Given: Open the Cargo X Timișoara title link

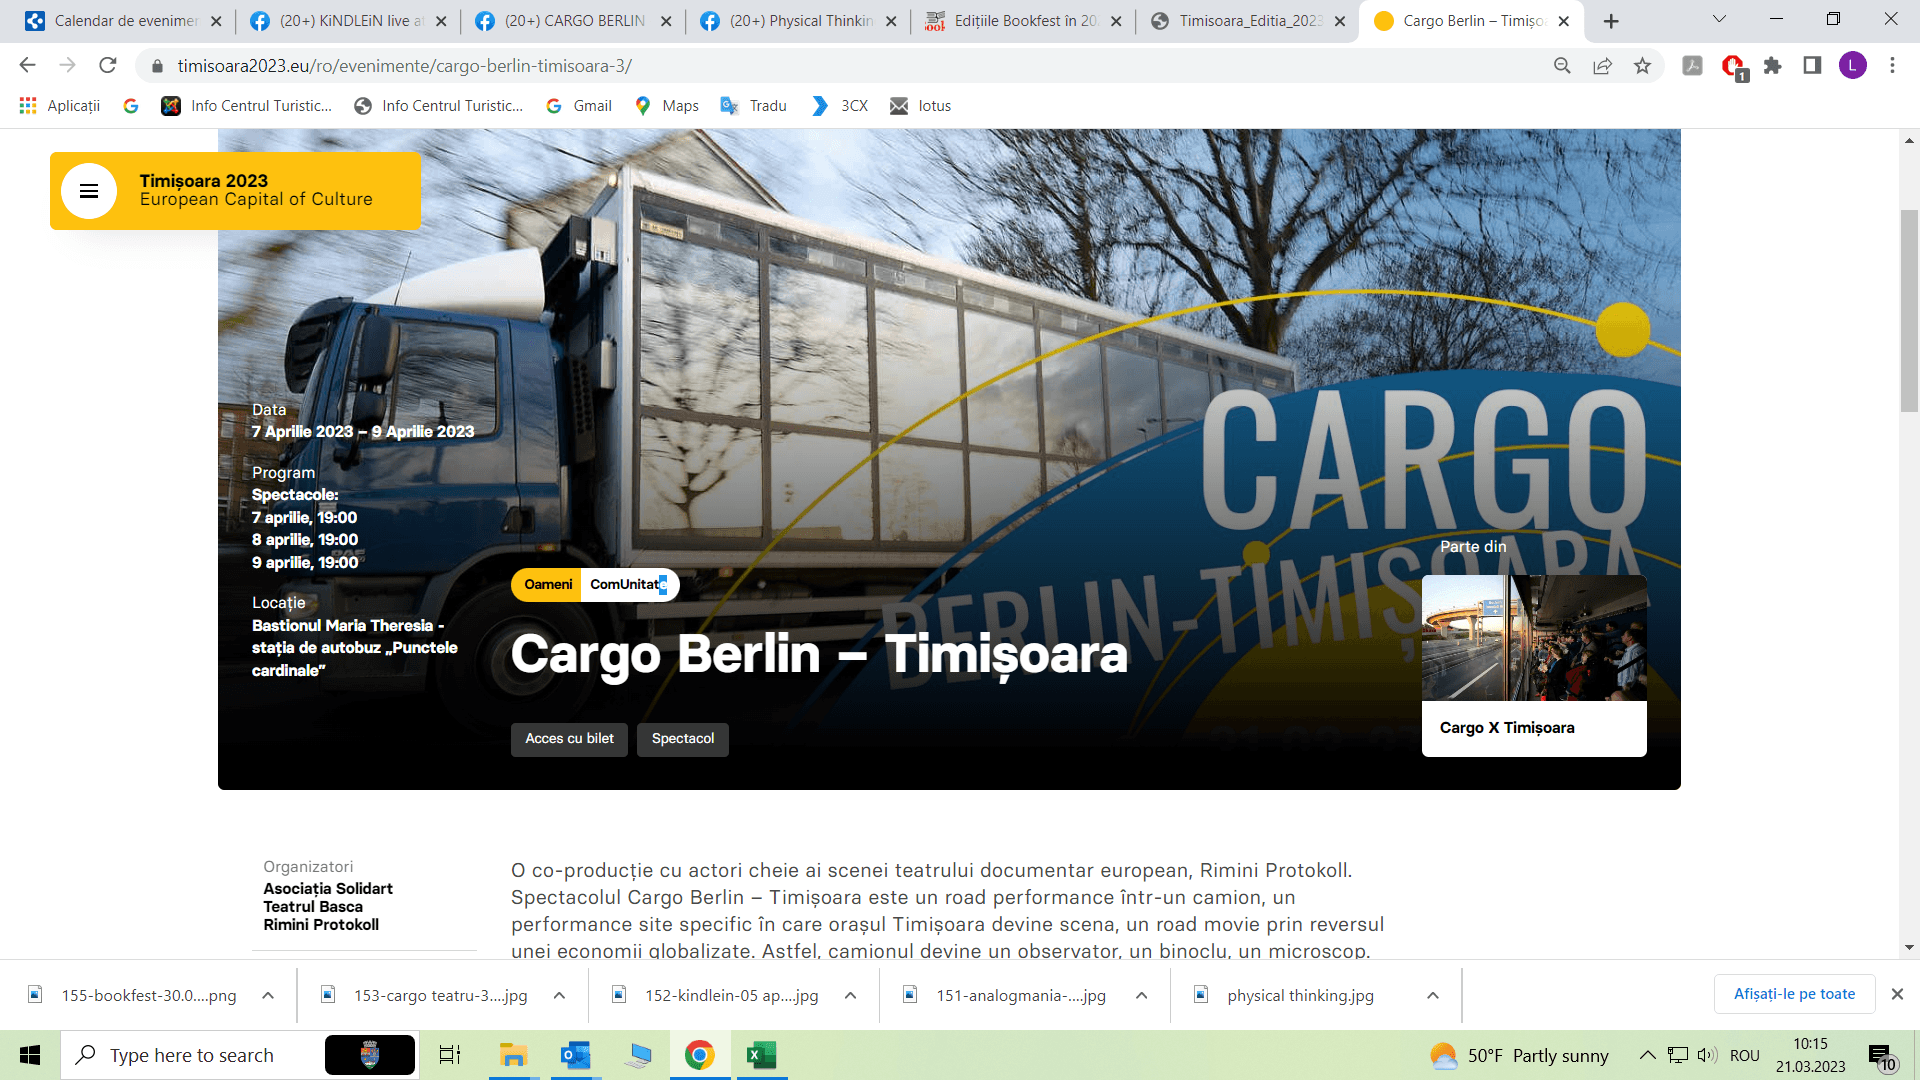Looking at the screenshot, I should (1507, 728).
